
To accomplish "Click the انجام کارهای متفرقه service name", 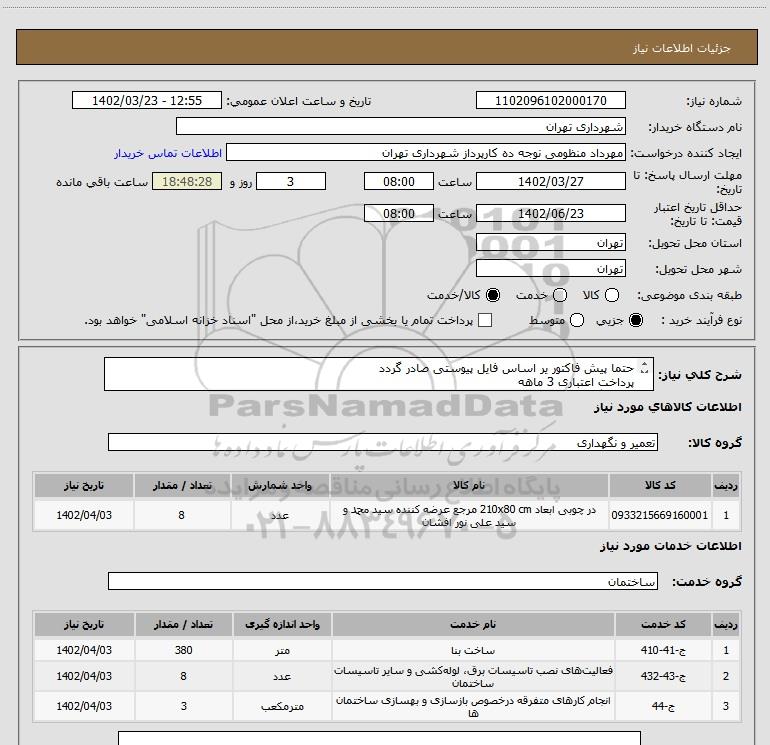I will [x=473, y=706].
